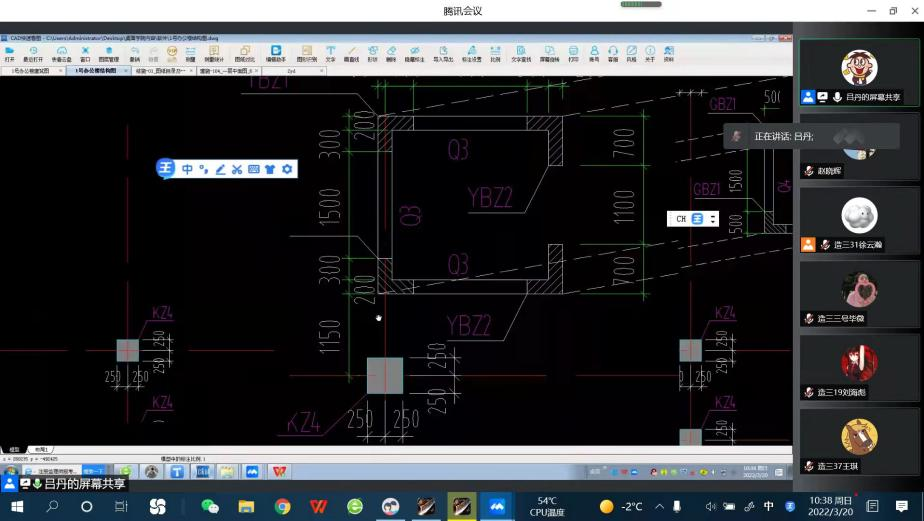Open the 资料 resources icon
The height and width of the screenshot is (521, 924).
click(669, 54)
